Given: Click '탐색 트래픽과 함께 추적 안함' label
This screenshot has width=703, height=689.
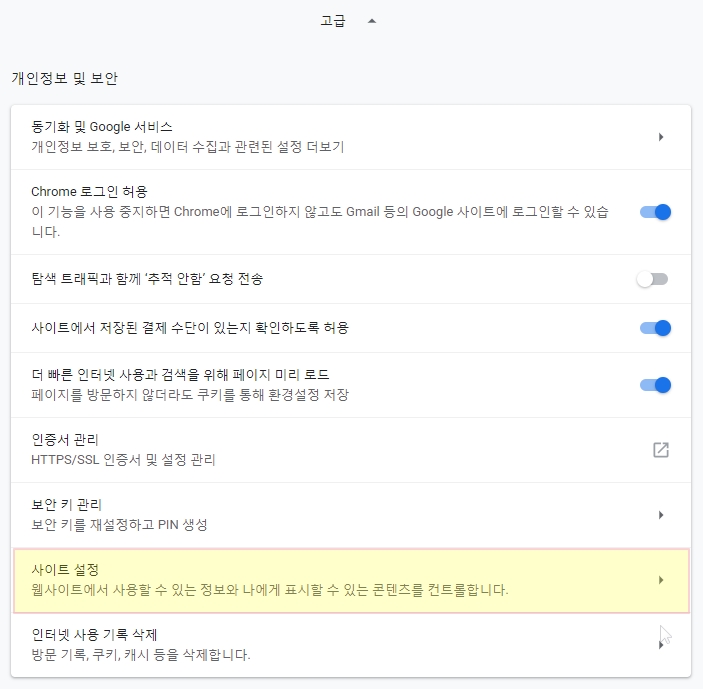Looking at the screenshot, I should click(147, 279).
